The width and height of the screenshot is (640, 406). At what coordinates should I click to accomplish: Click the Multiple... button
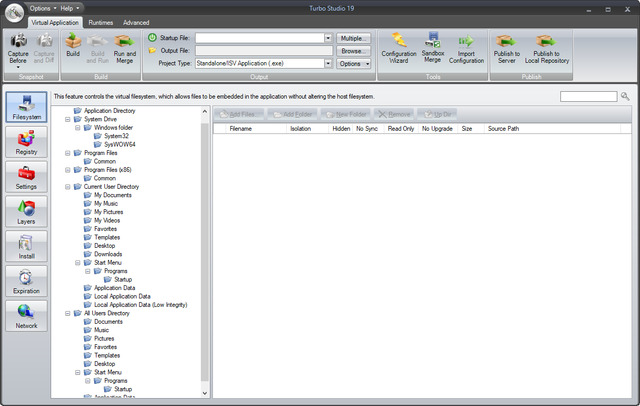pos(353,38)
